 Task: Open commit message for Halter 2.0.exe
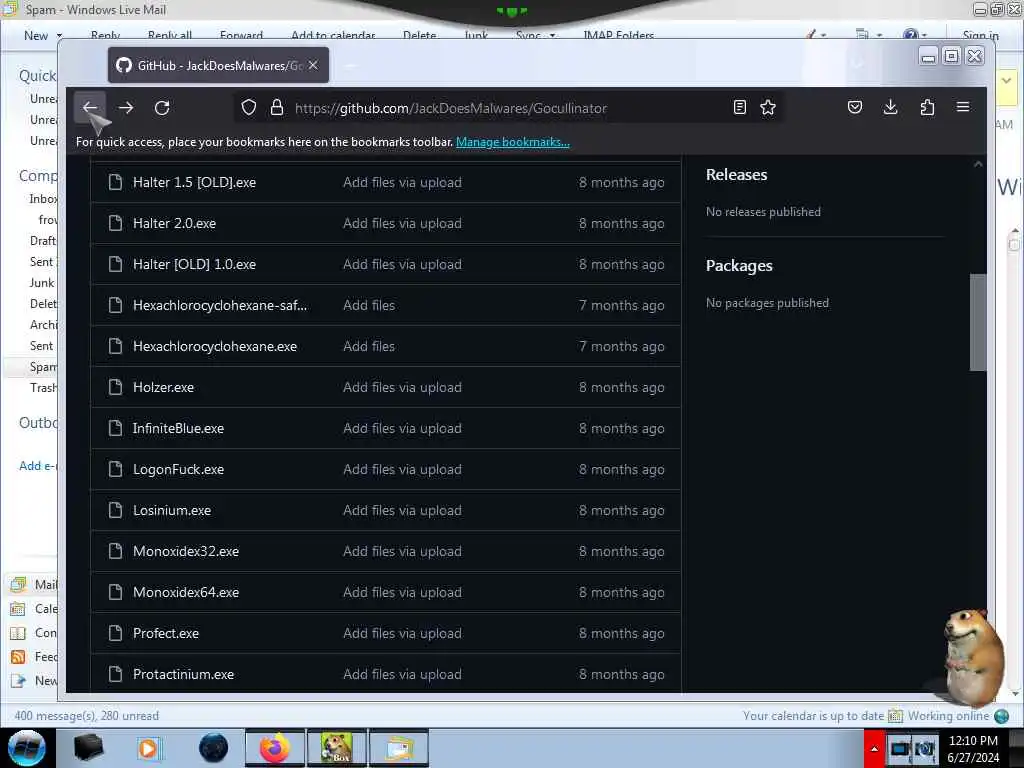click(402, 223)
